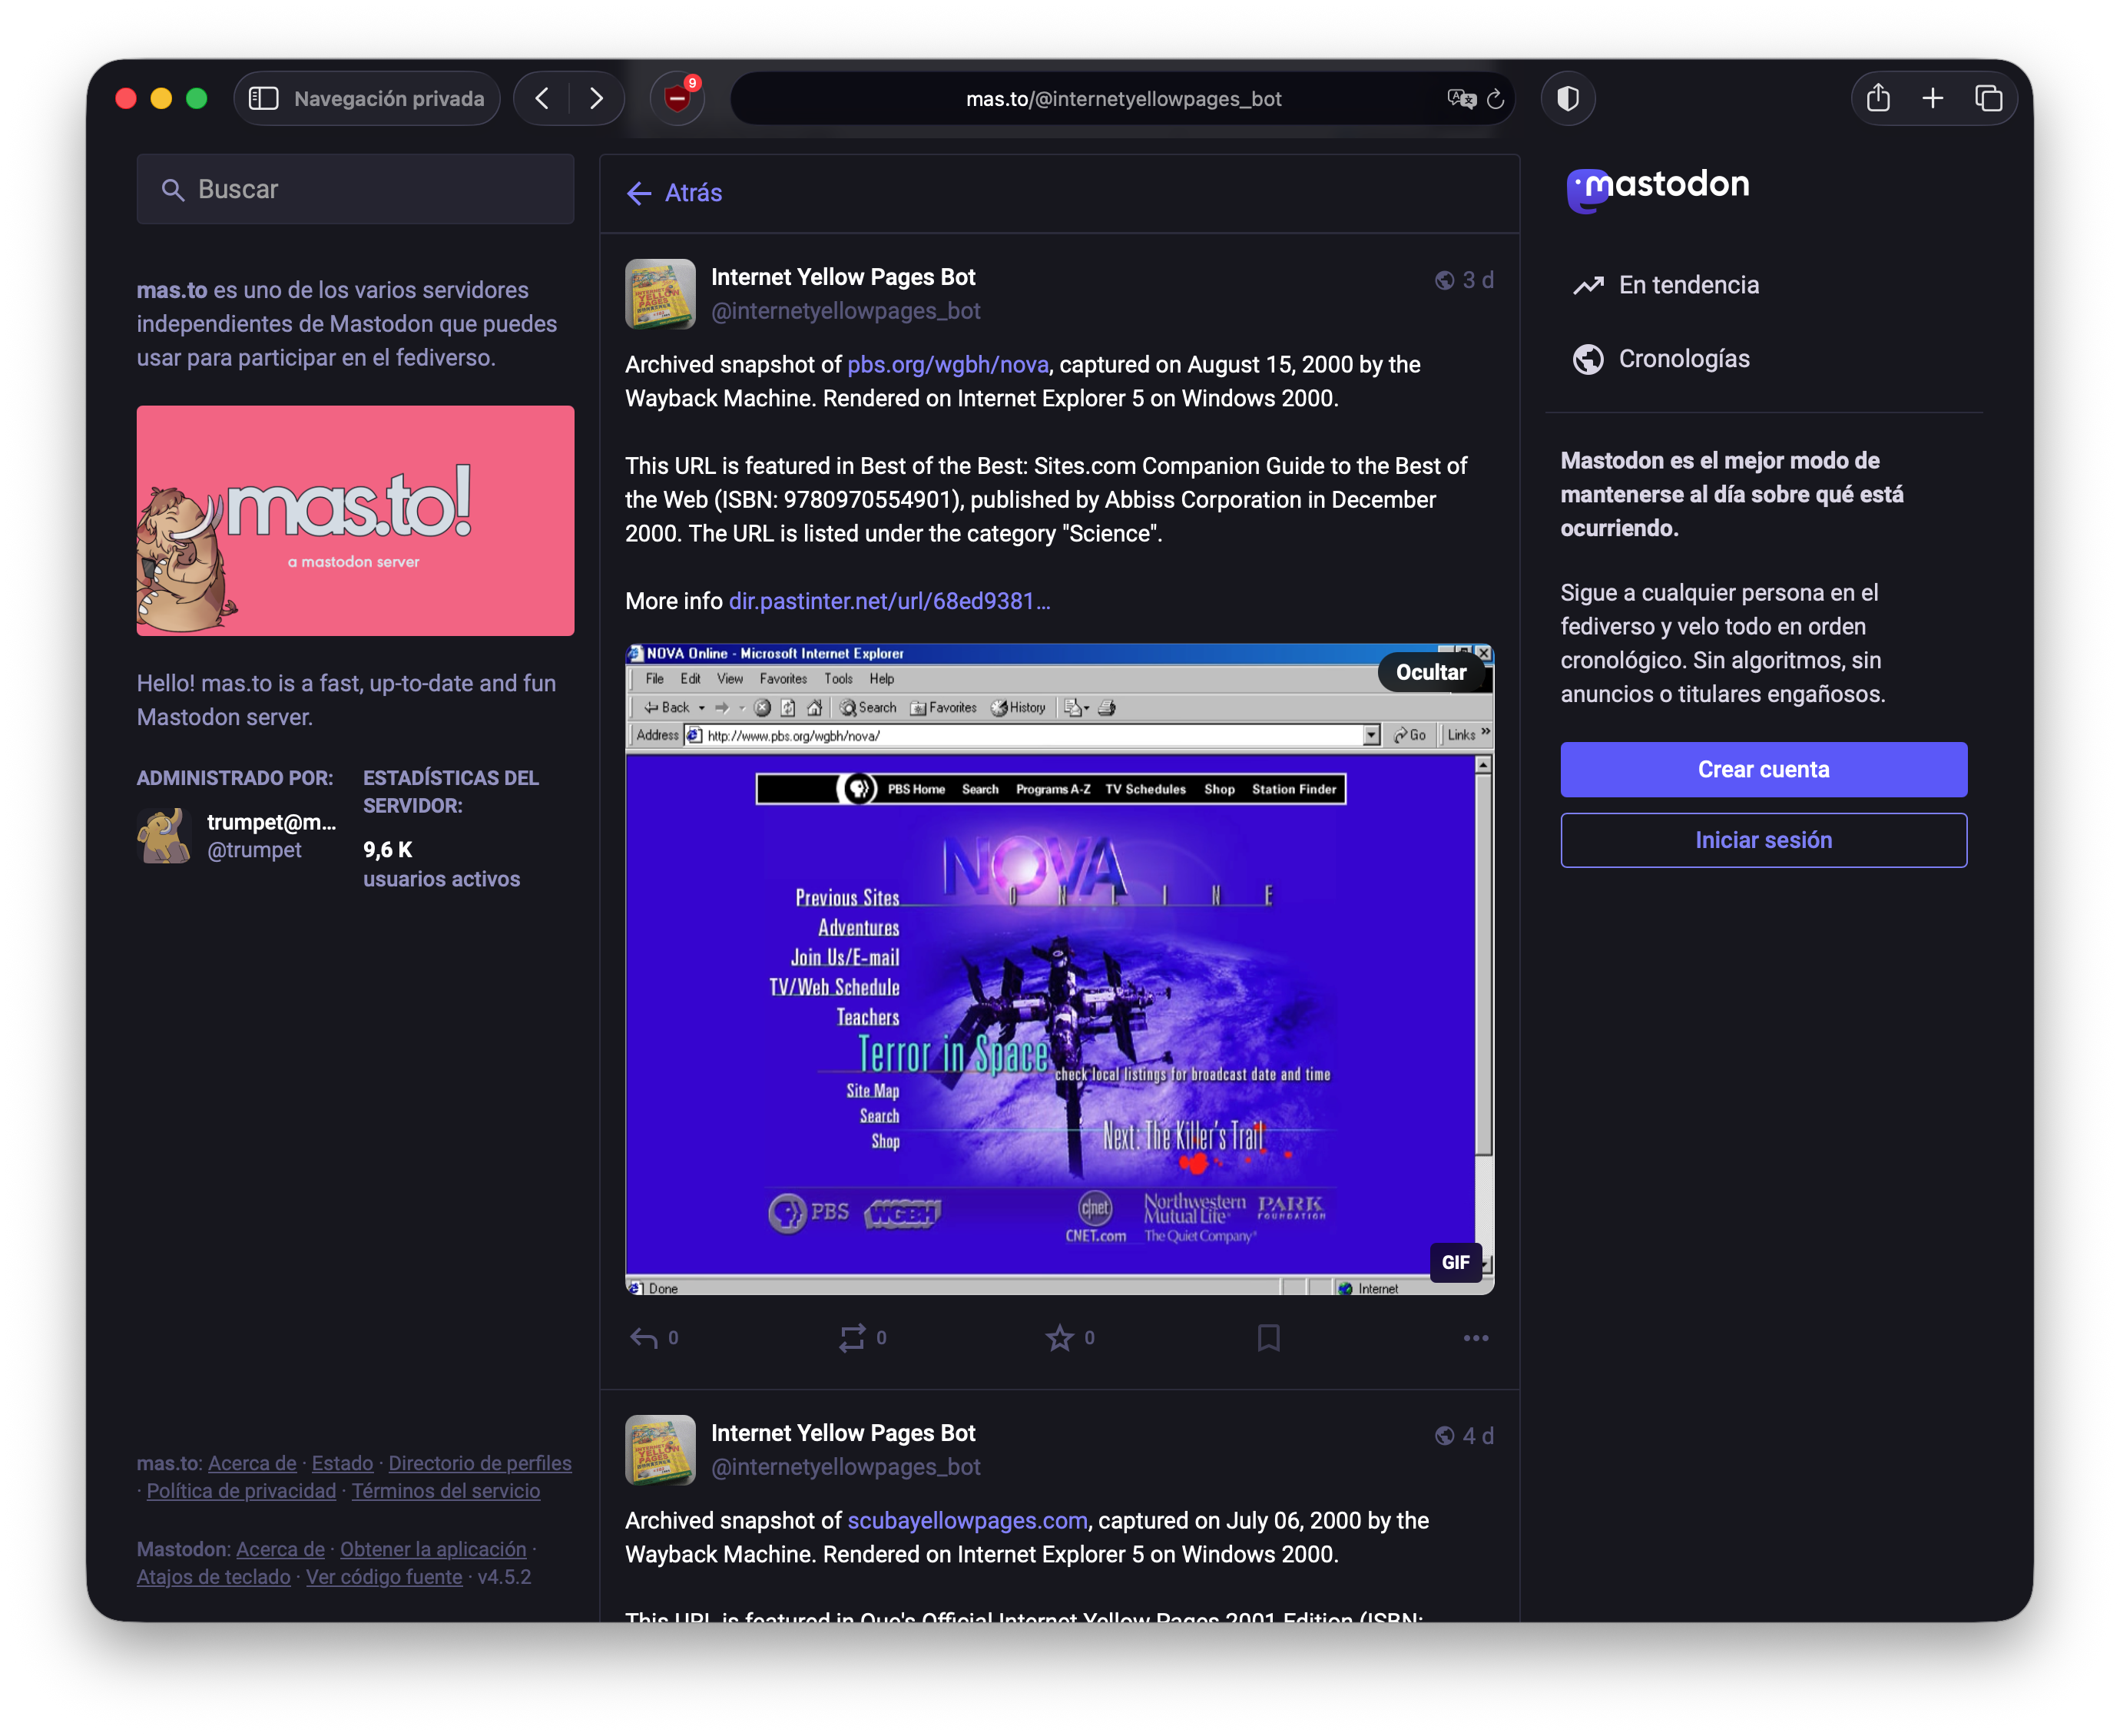This screenshot has height=1736, width=2120.
Task: Go back using the Atrás arrow link
Action: [675, 193]
